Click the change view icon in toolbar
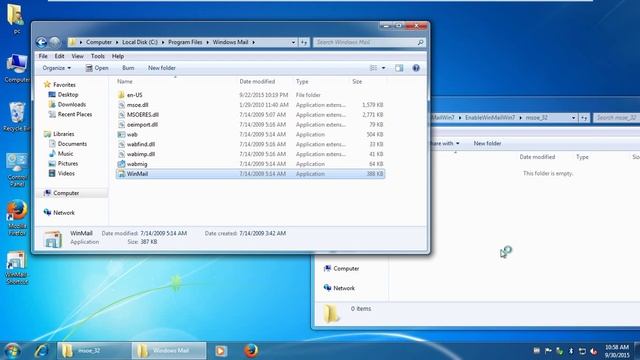This screenshot has height=360, width=640. pyautogui.click(x=373, y=68)
